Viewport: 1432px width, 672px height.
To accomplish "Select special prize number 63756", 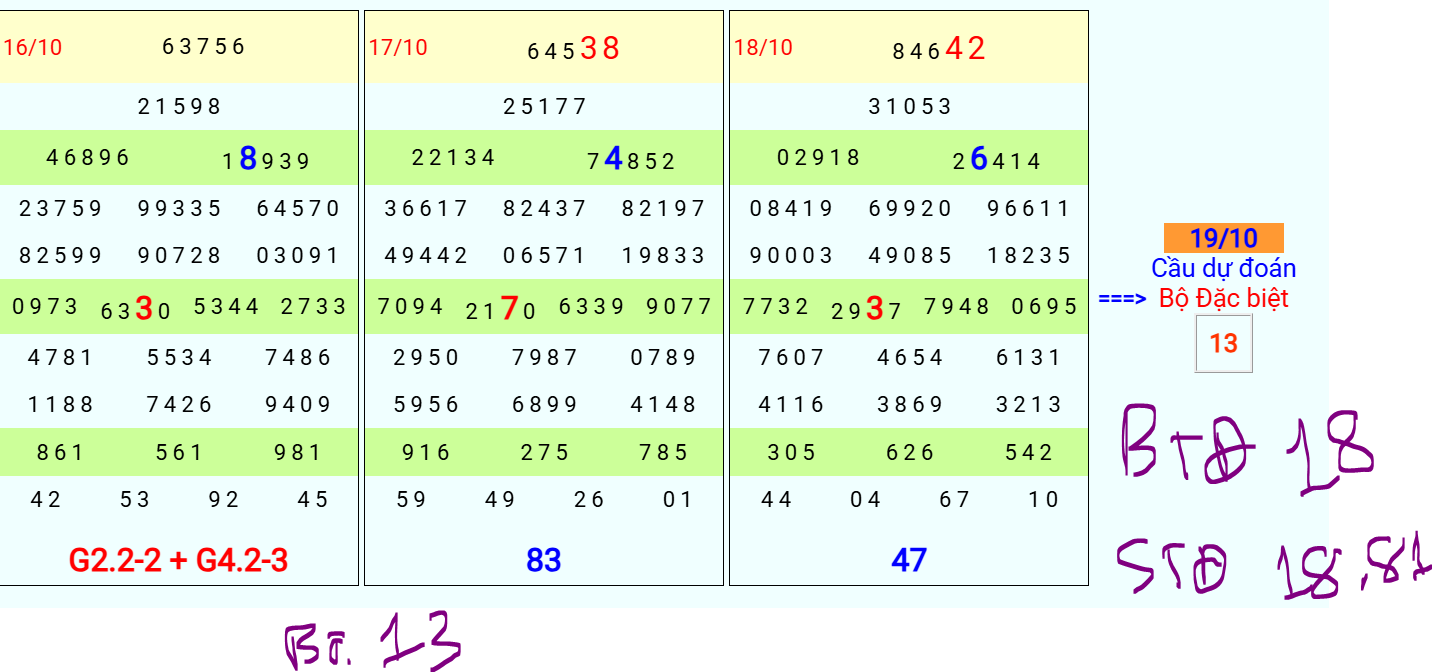I will [x=204, y=46].
